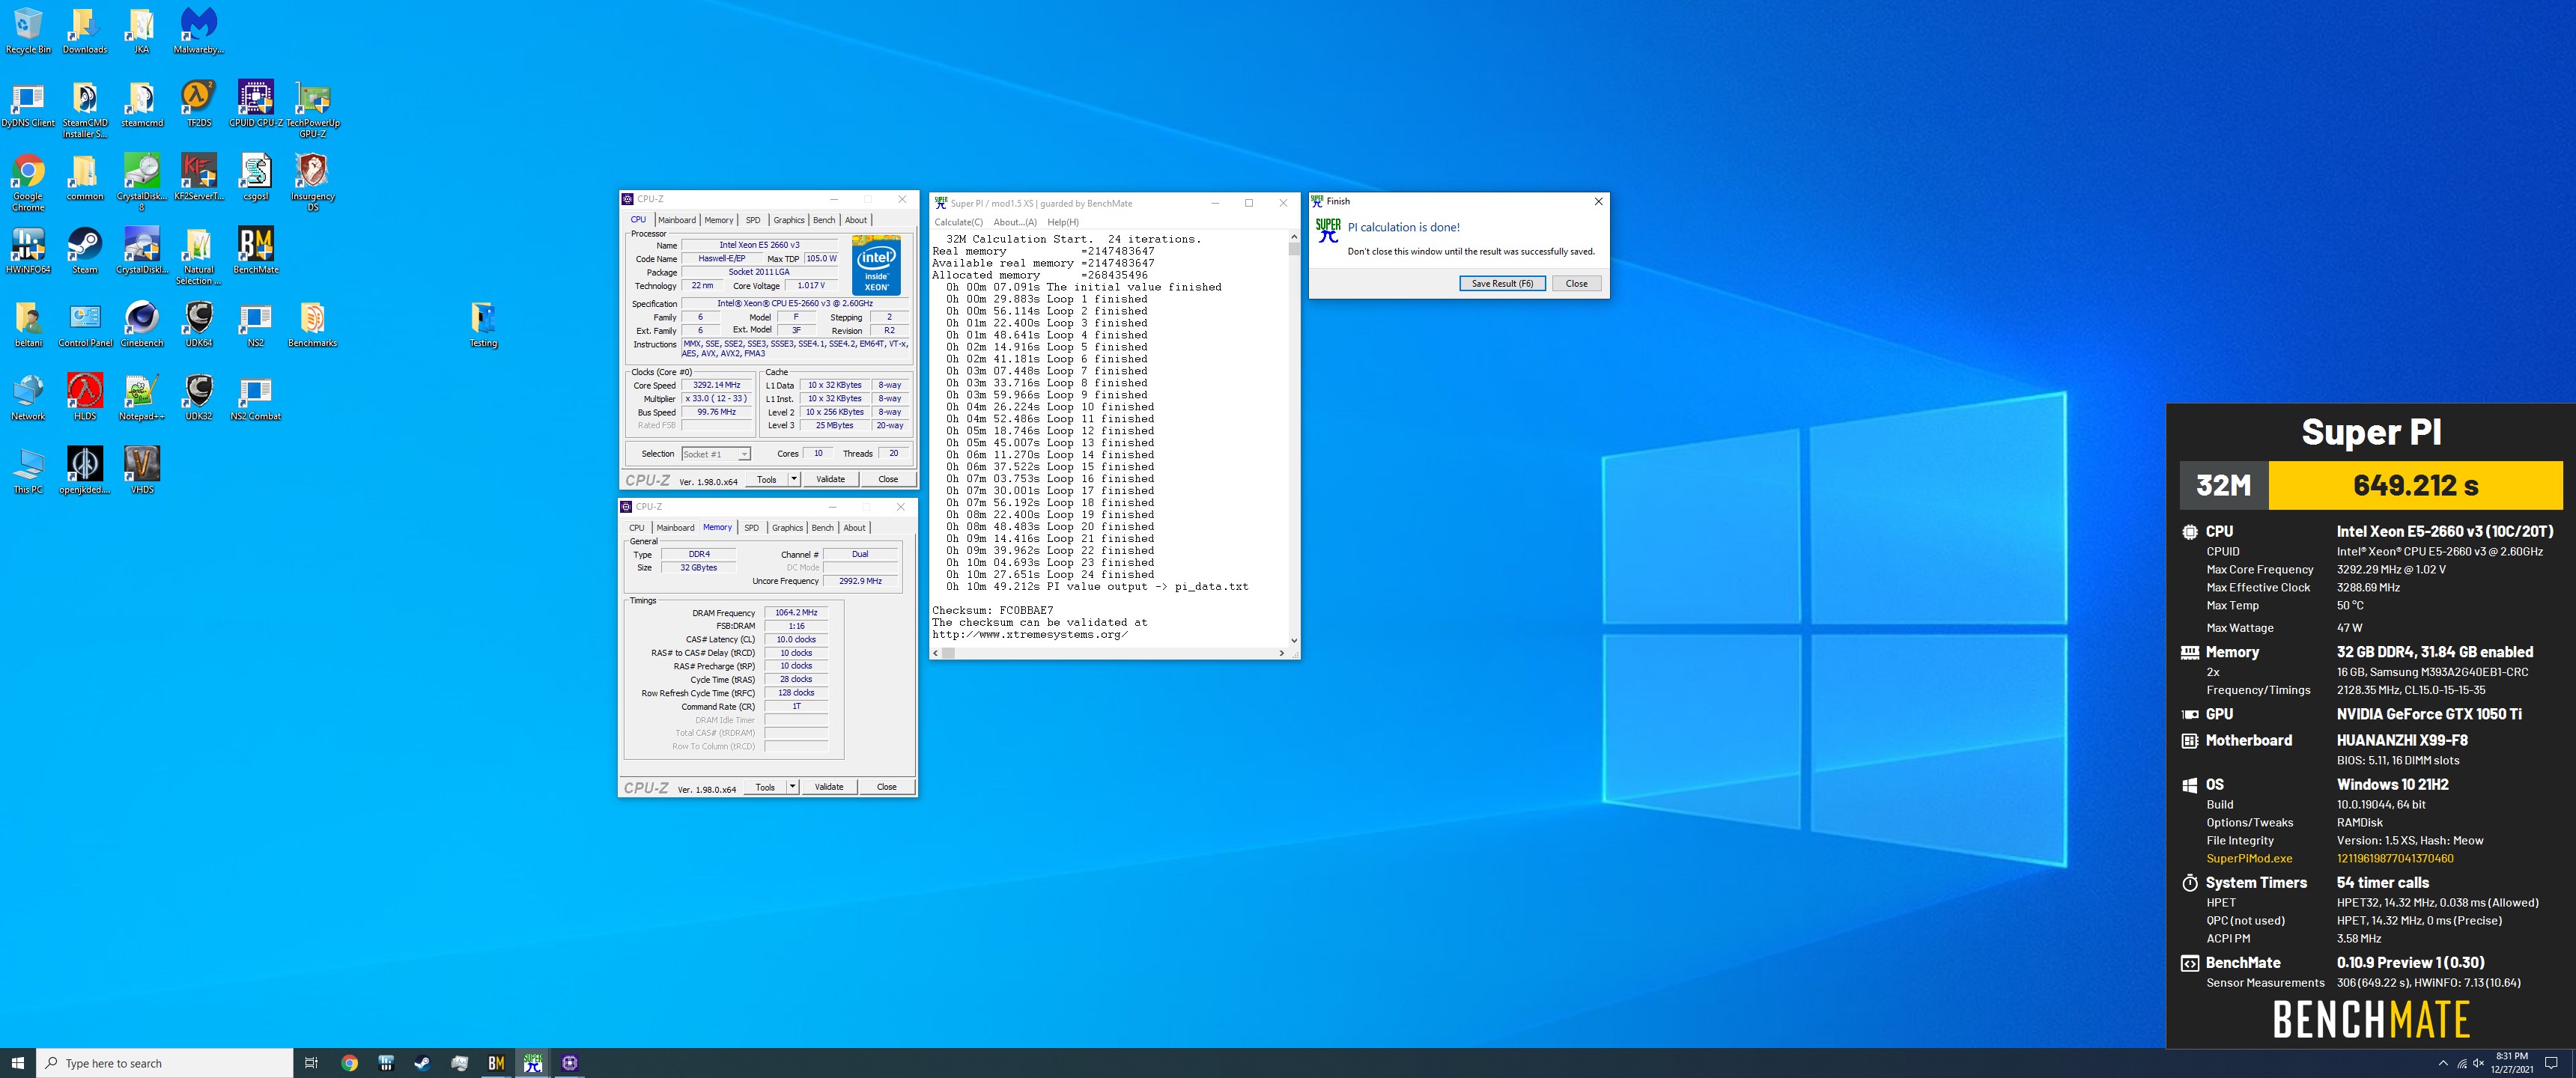
Task: Open the Steam desktop shortcut
Action: tap(85, 251)
